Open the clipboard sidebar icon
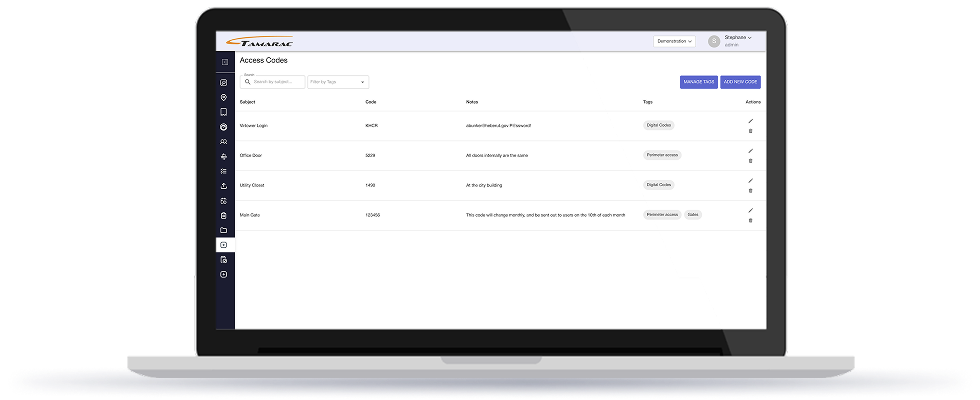 pos(224,216)
